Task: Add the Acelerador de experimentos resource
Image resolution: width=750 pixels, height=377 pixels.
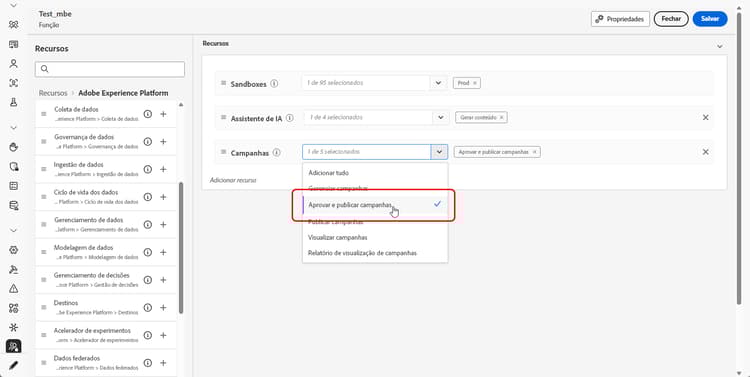Action: [x=163, y=335]
